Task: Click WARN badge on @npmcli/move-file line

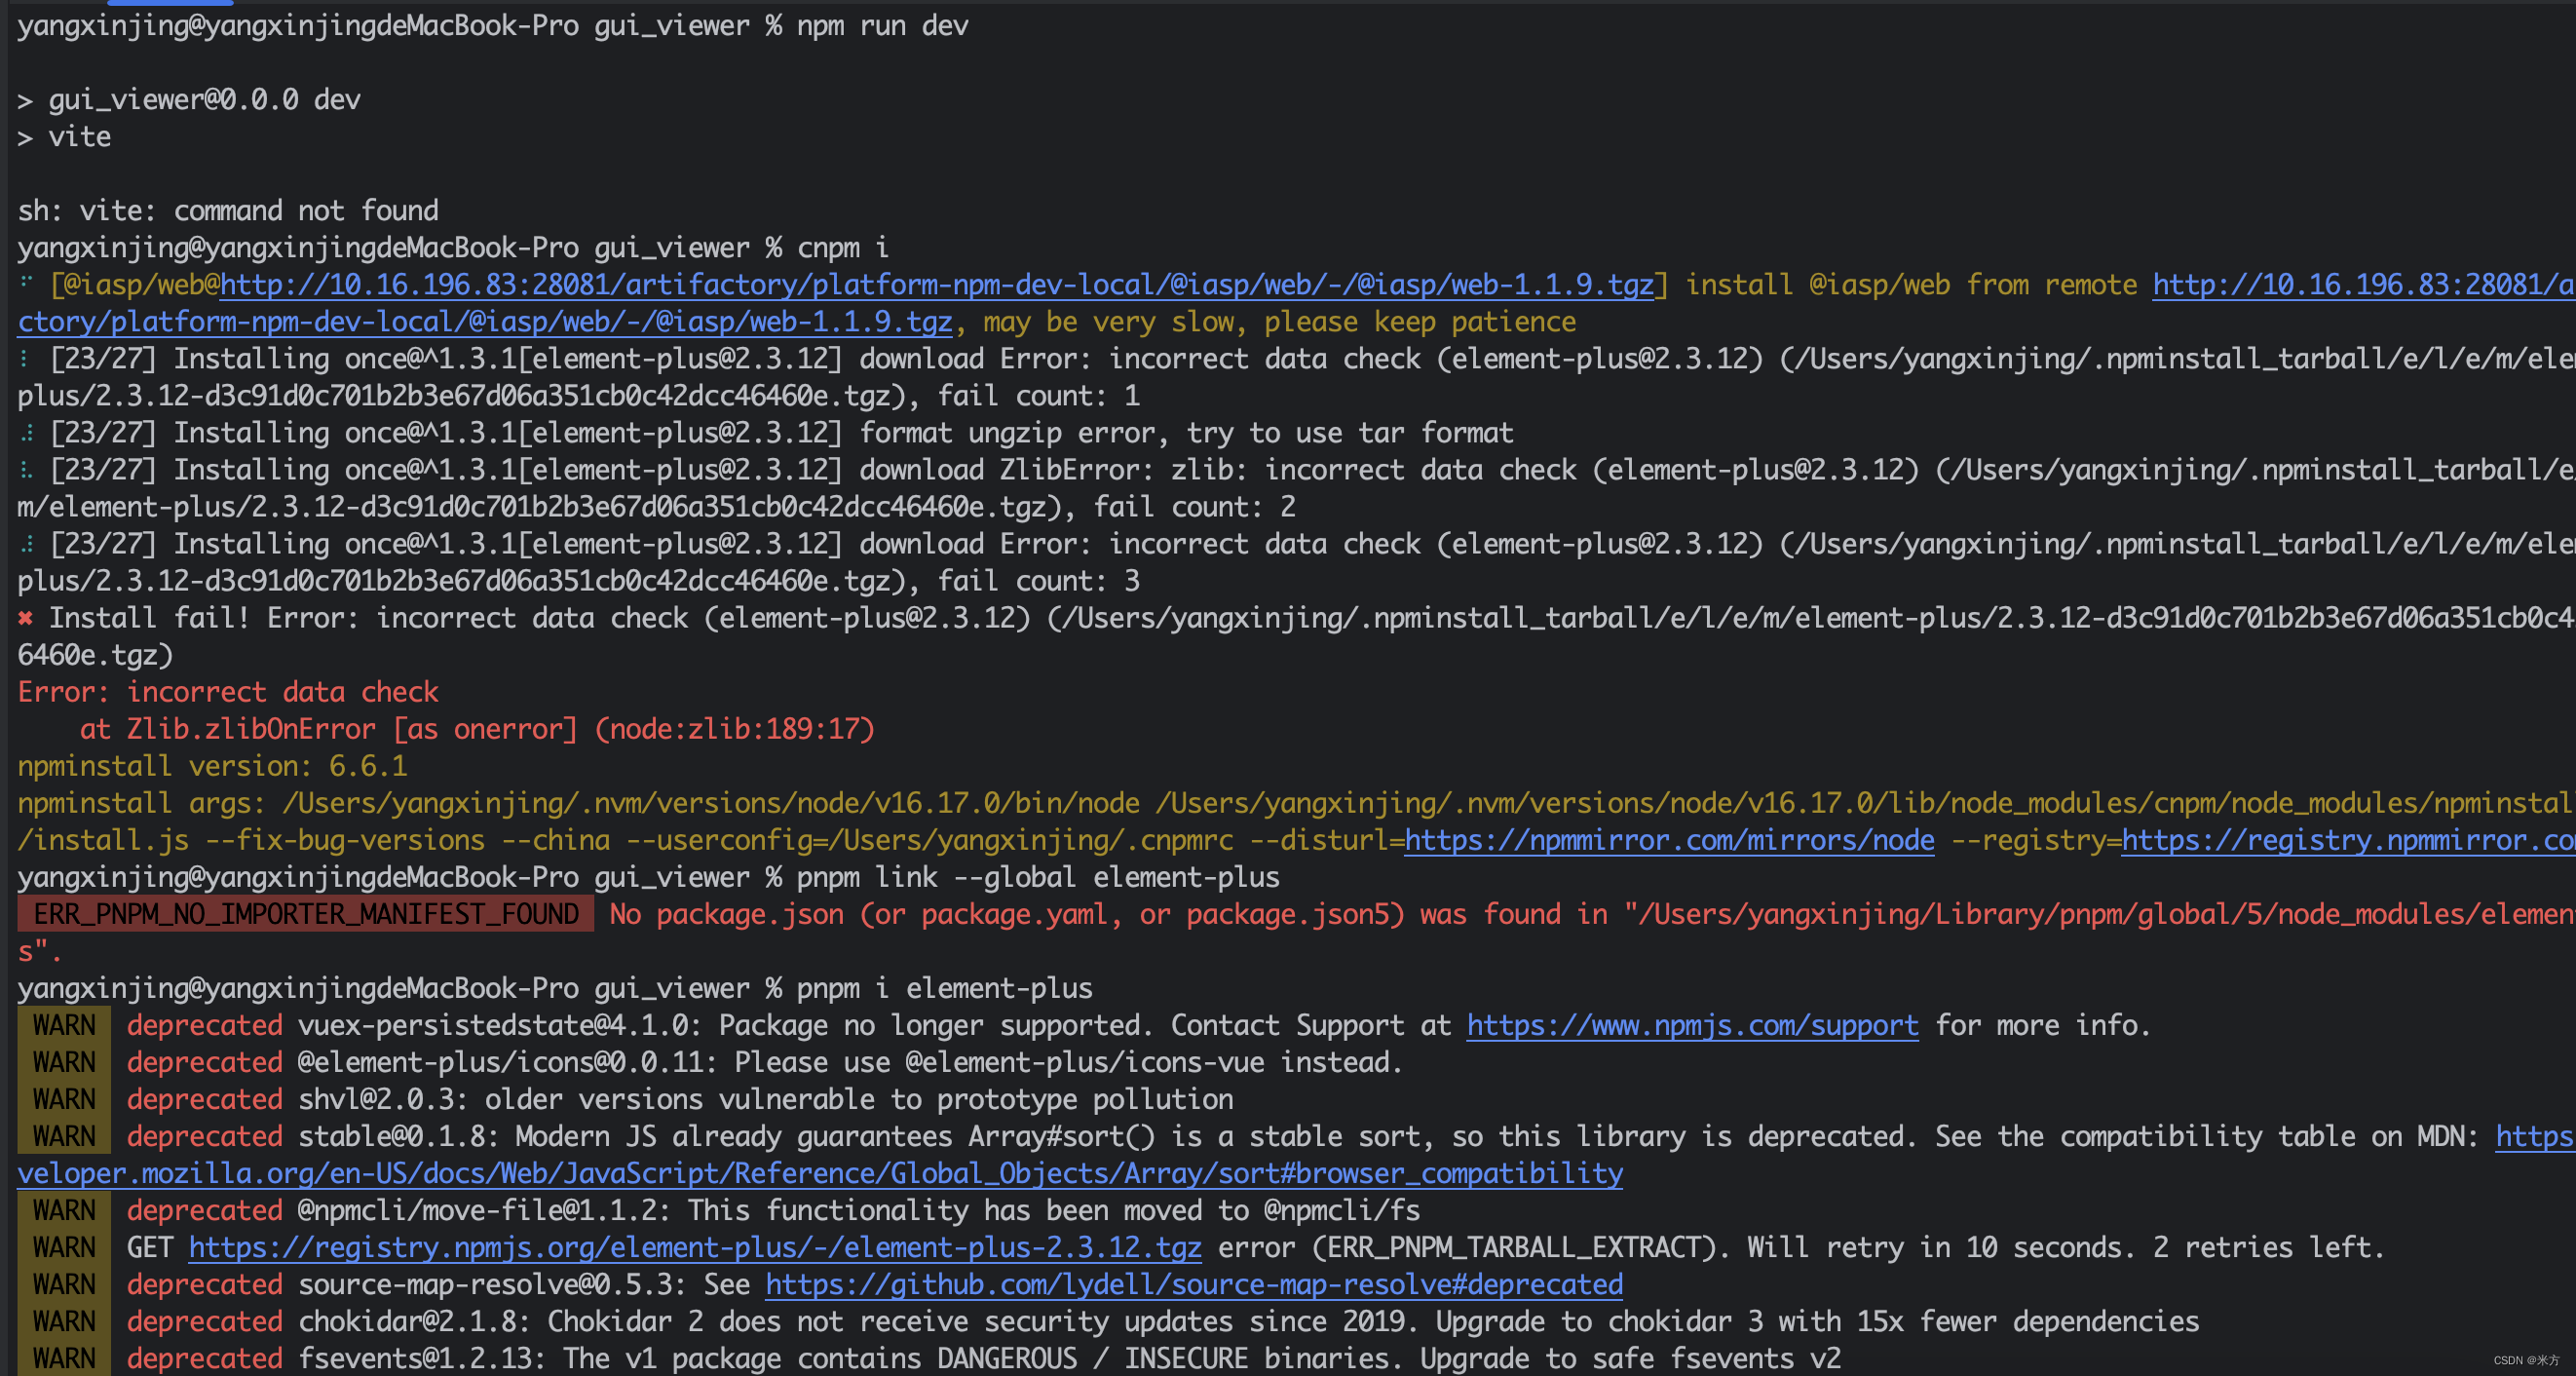Action: [64, 1210]
